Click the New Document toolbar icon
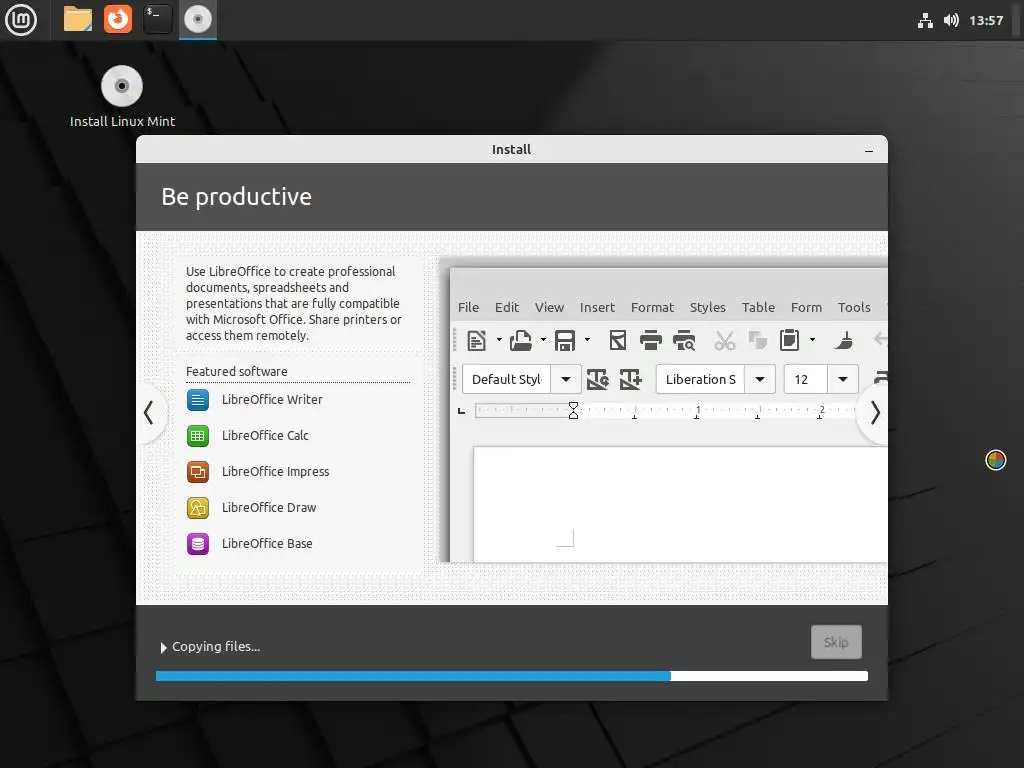 [476, 340]
